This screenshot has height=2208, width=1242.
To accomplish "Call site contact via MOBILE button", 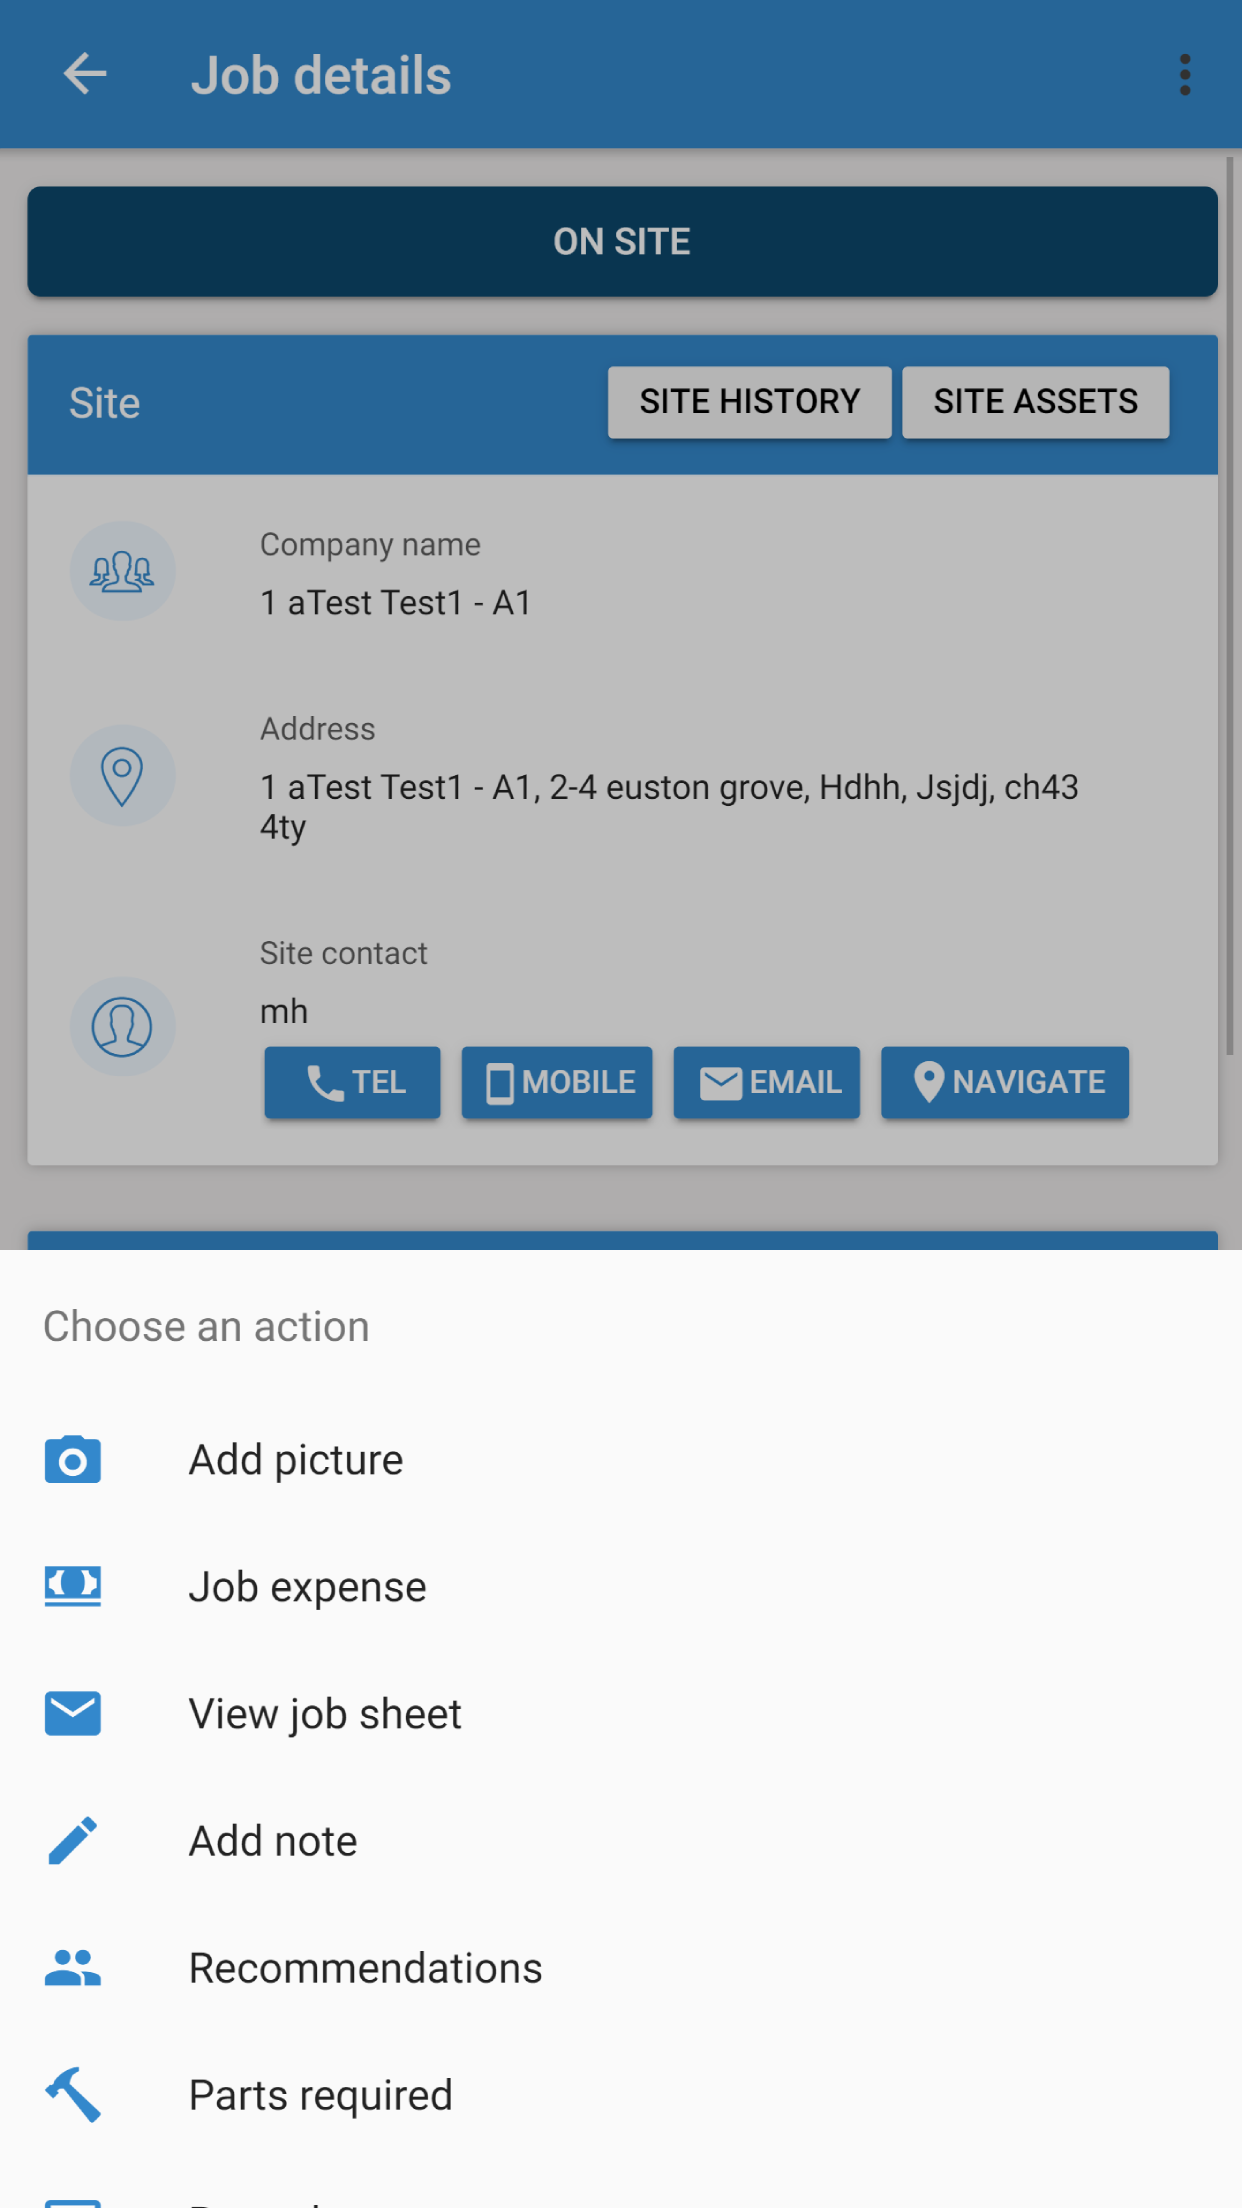I will click(x=557, y=1082).
